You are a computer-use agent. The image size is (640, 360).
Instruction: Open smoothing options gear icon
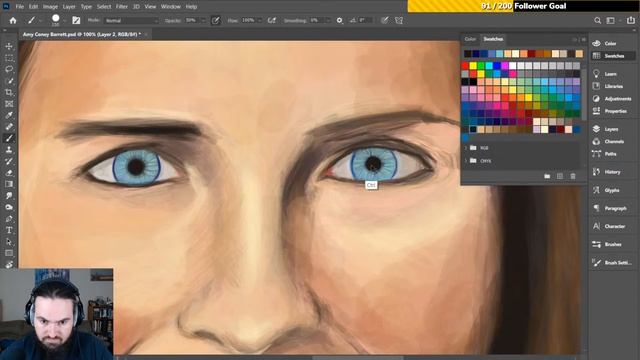[340, 20]
